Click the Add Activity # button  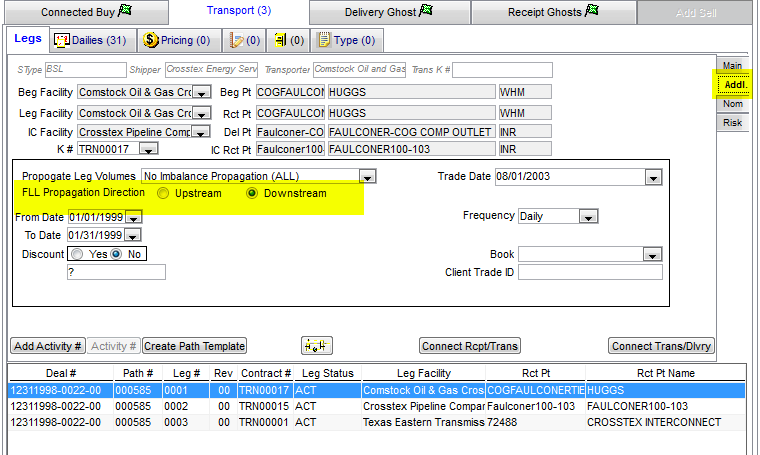click(x=47, y=346)
